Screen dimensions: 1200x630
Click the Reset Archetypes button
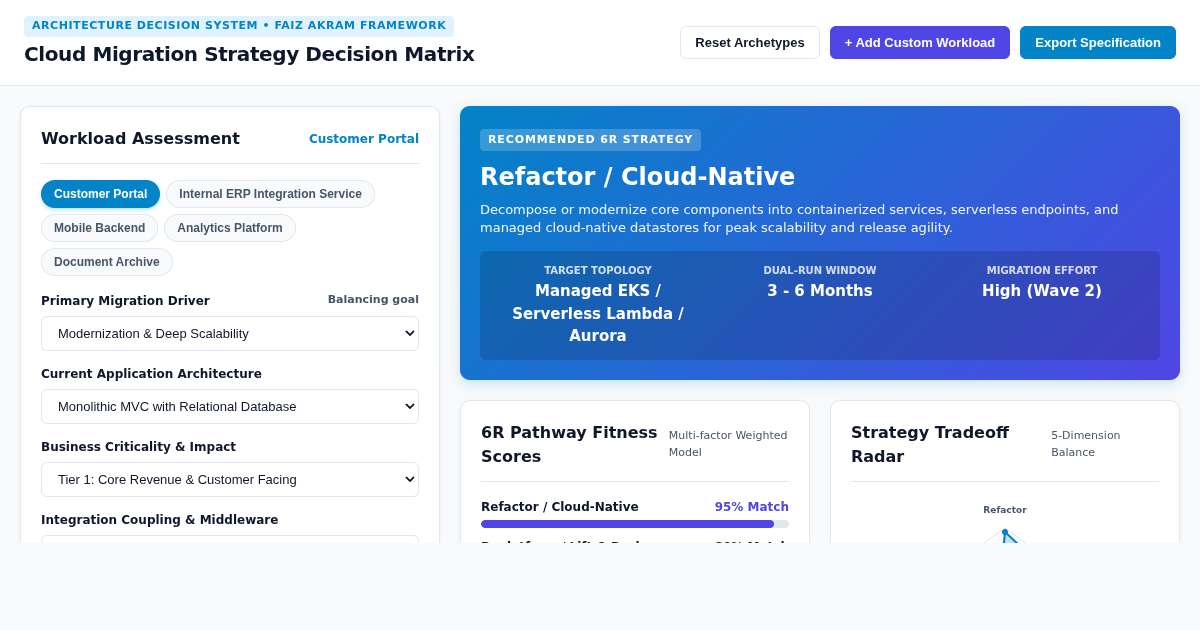pos(750,42)
